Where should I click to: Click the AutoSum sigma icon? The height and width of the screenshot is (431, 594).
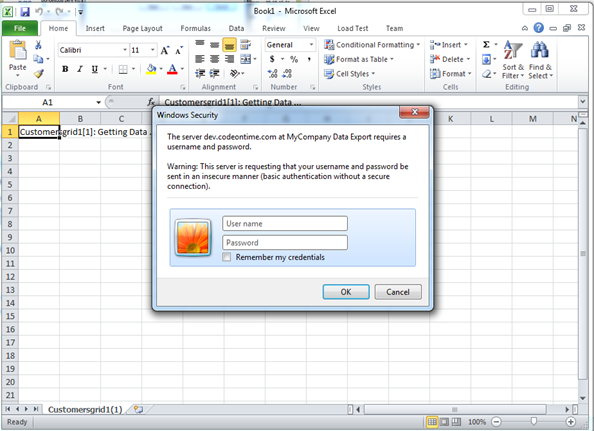[x=486, y=45]
